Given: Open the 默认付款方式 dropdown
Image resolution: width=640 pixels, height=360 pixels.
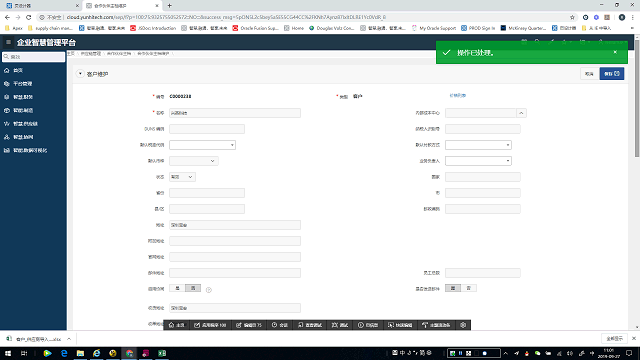Looking at the screenshot, I should pyautogui.click(x=478, y=145).
